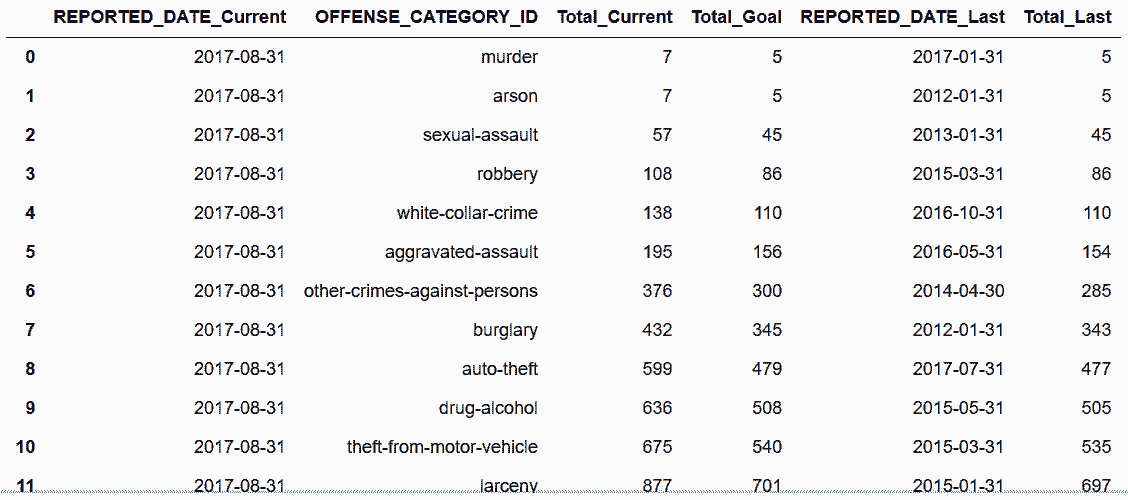Select the theft-from-motor-vehicle cell
This screenshot has height=500, width=1128.
pos(442,447)
